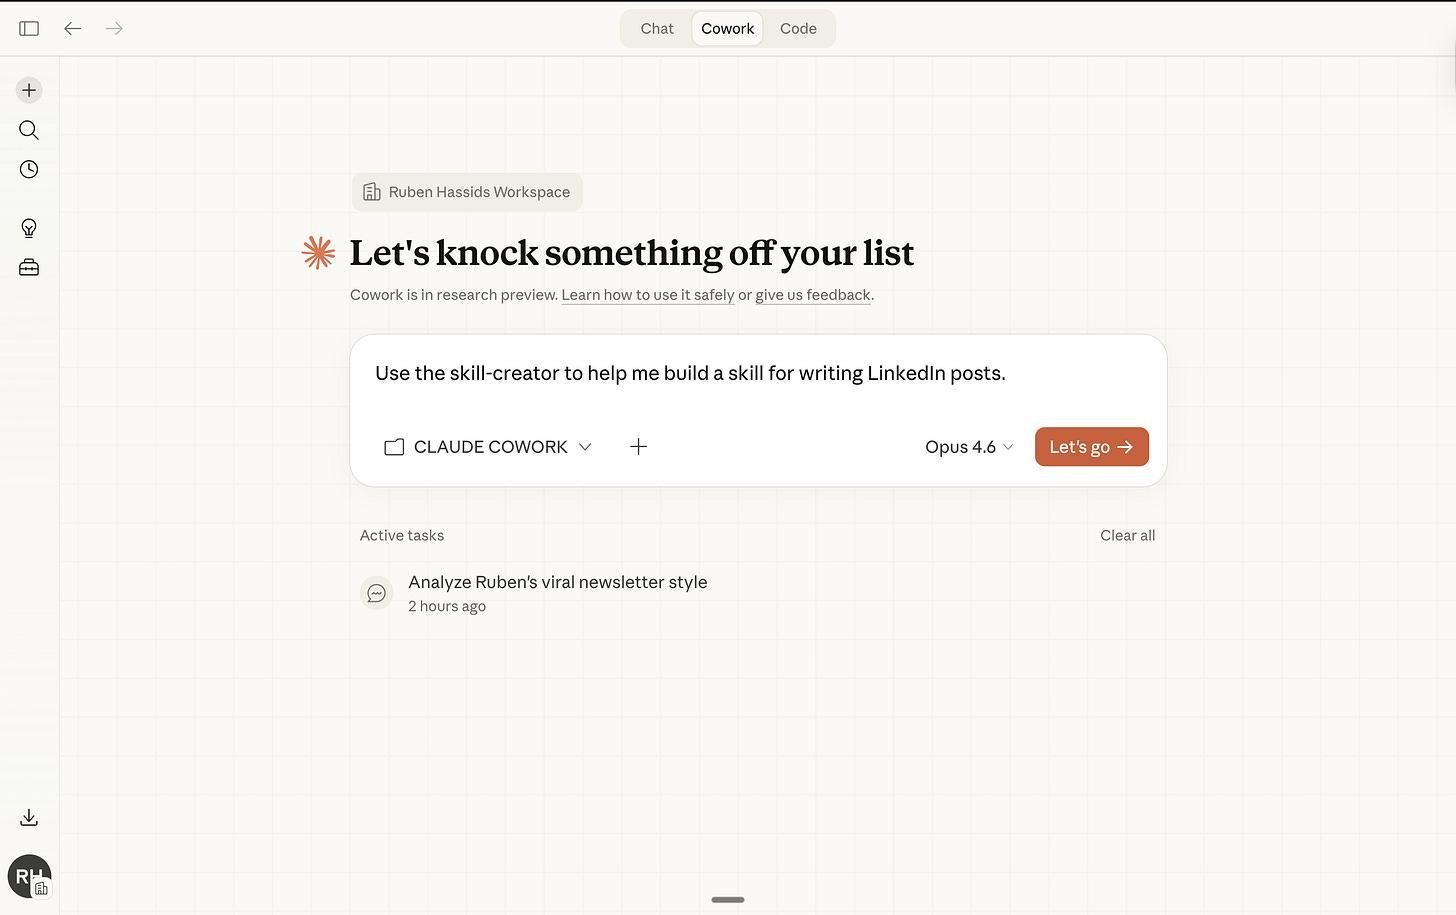Open Learn how to use it safely link
Image resolution: width=1456 pixels, height=915 pixels.
click(x=647, y=295)
